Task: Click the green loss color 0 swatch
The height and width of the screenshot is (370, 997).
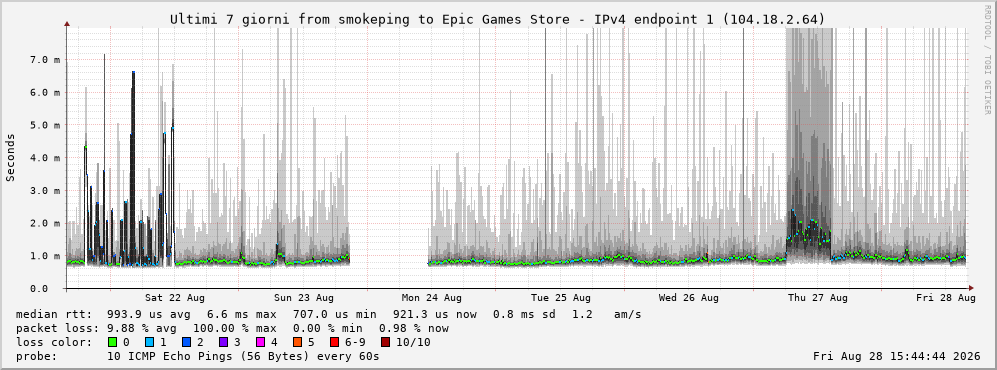Action: [113, 342]
